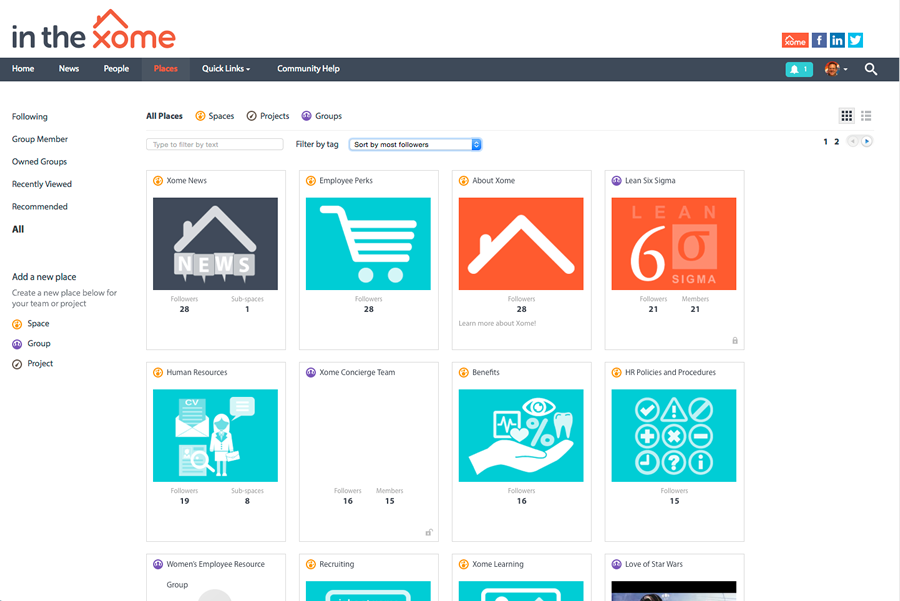Open Employee Perks shopping cart thumbnail

pos(368,244)
